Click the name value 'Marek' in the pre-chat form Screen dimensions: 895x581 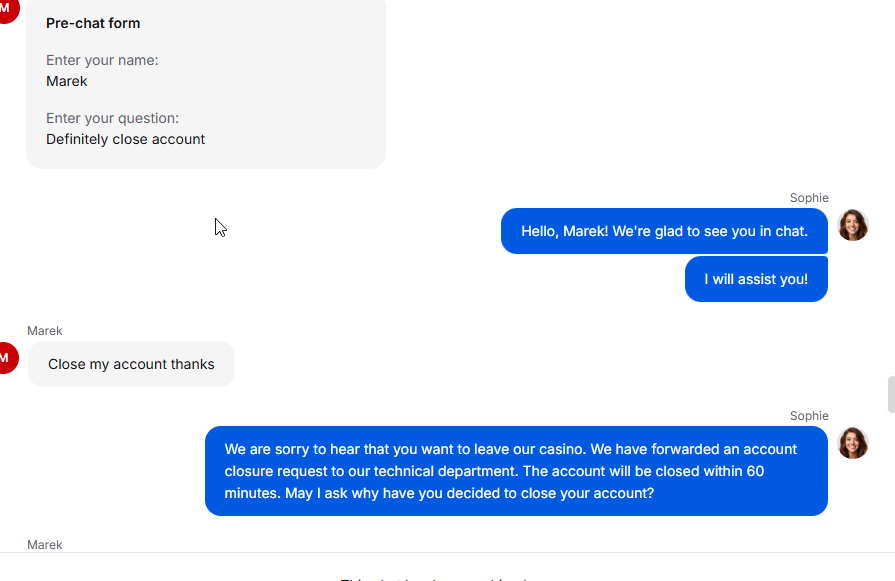click(x=67, y=81)
